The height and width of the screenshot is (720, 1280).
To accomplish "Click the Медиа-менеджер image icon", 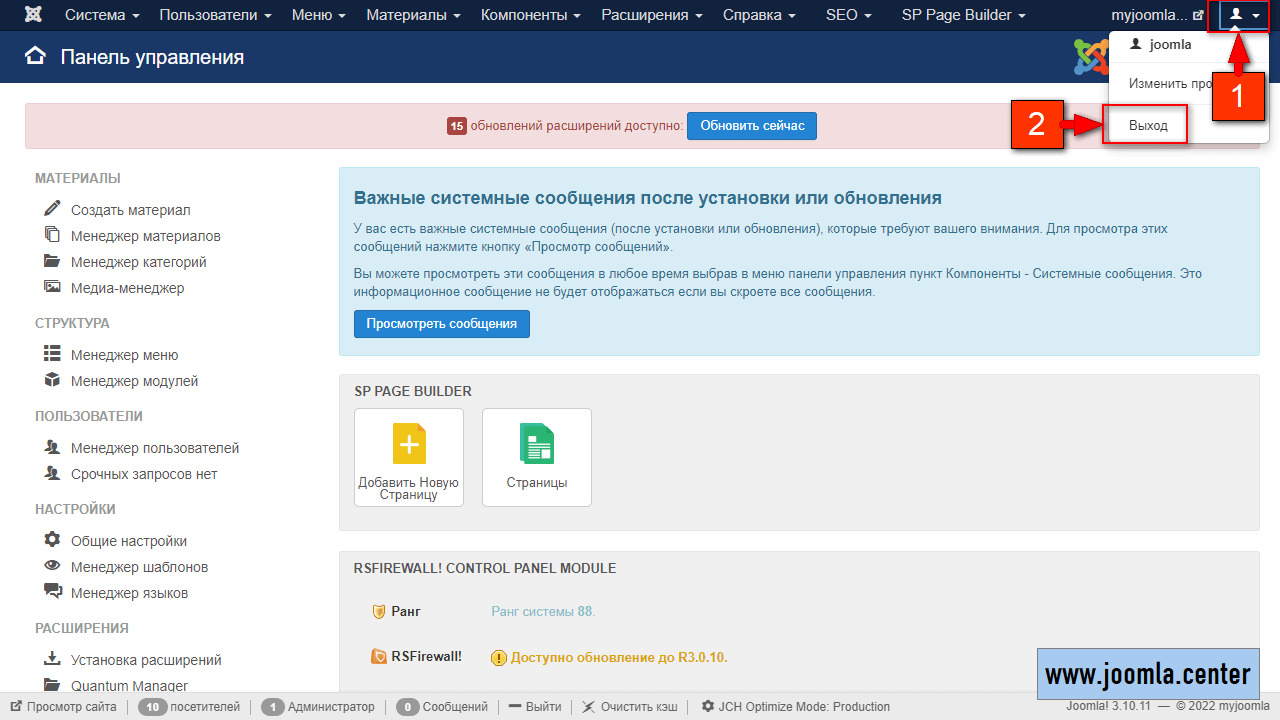I will point(52,287).
